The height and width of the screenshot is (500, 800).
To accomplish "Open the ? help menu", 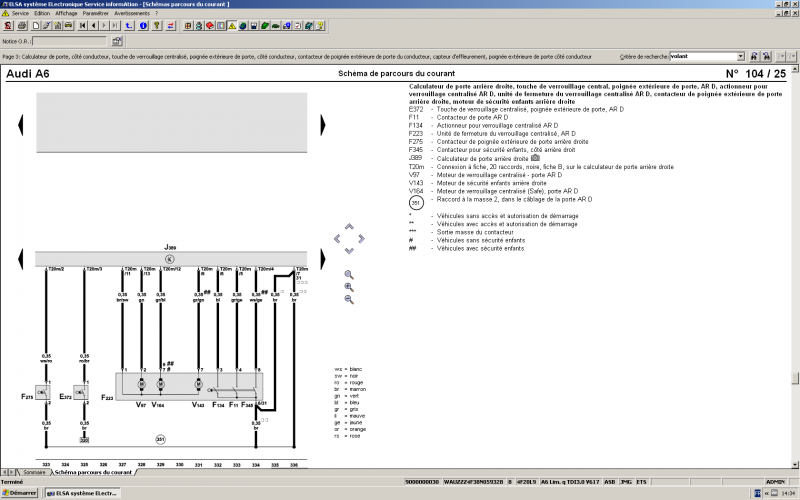I will (157, 13).
